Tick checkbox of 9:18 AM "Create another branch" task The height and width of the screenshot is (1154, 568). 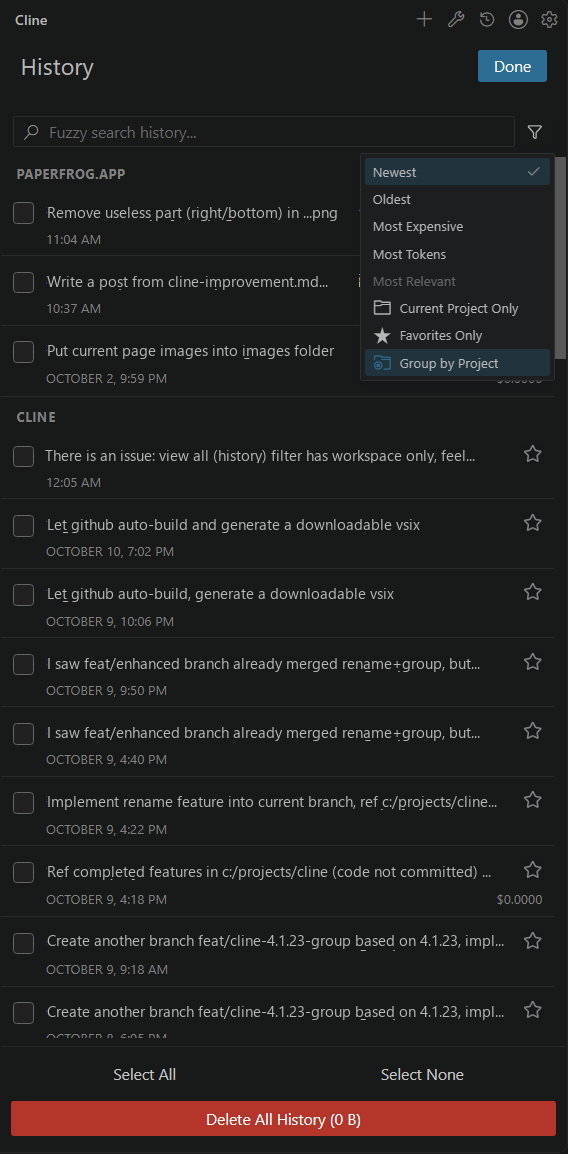coord(24,943)
